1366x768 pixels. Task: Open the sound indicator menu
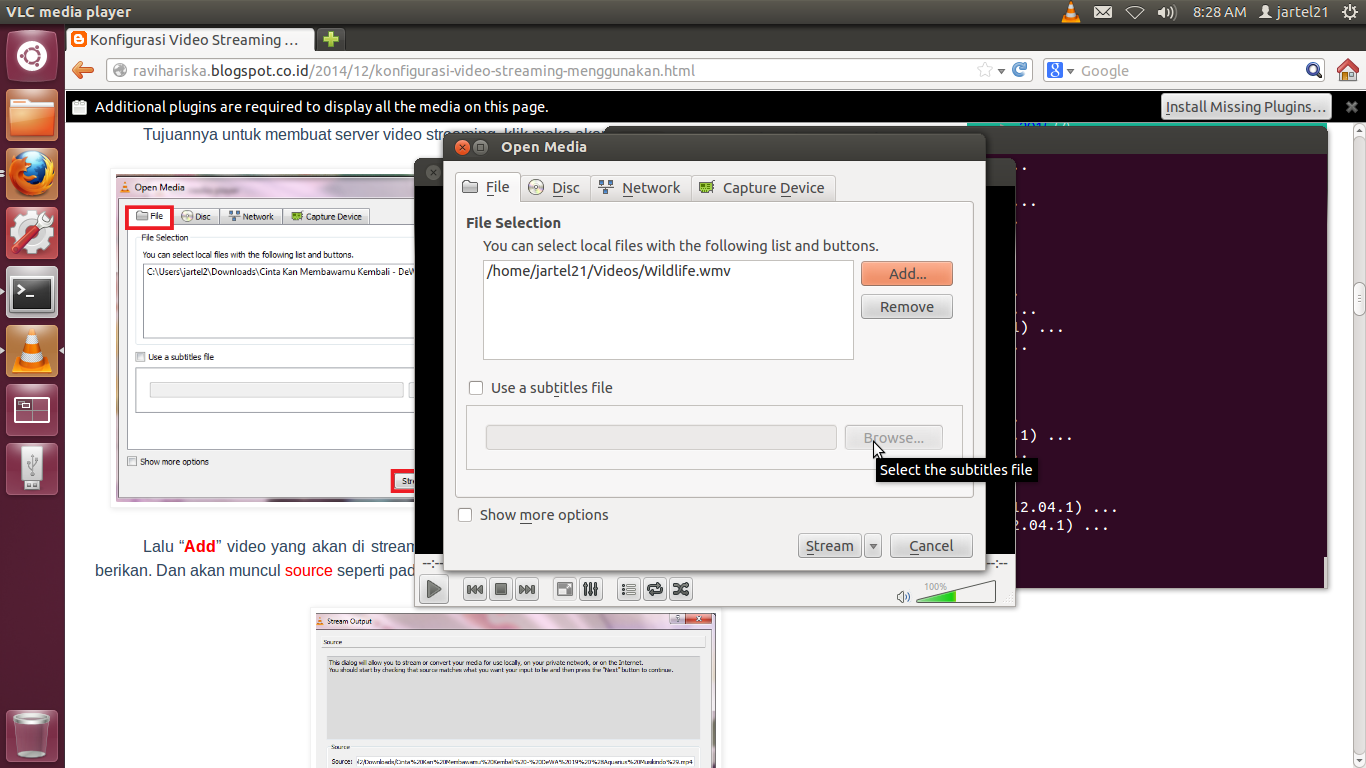[1167, 12]
